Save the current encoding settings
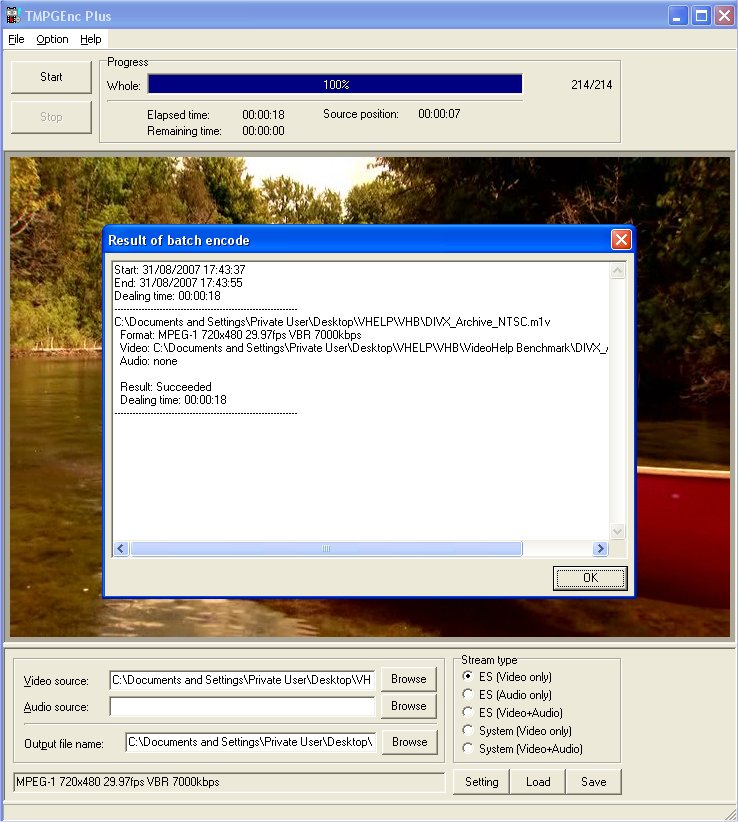 point(593,782)
